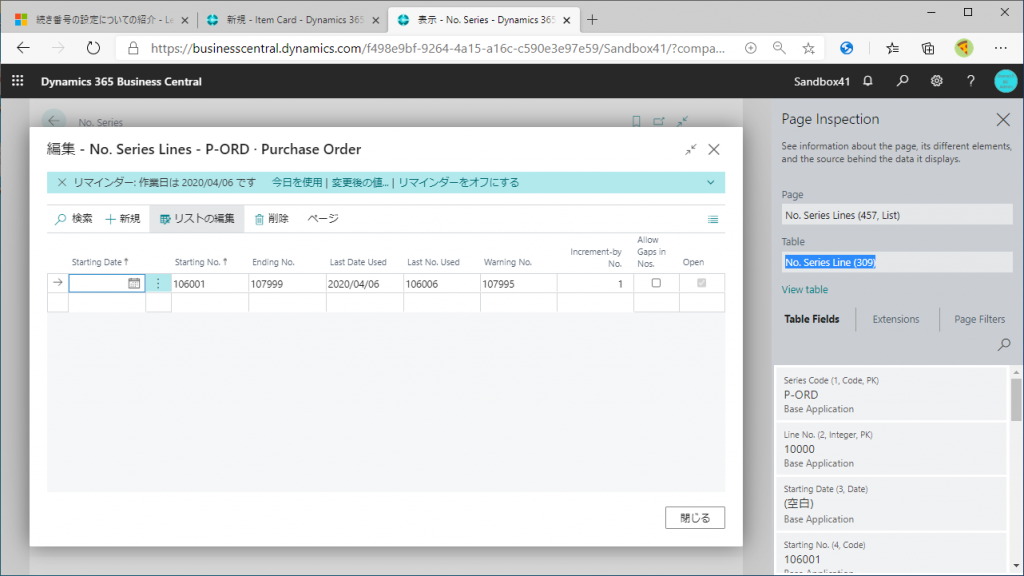The image size is (1024, 576).
Task: Switch to the Table Fields tab
Action: 812,319
